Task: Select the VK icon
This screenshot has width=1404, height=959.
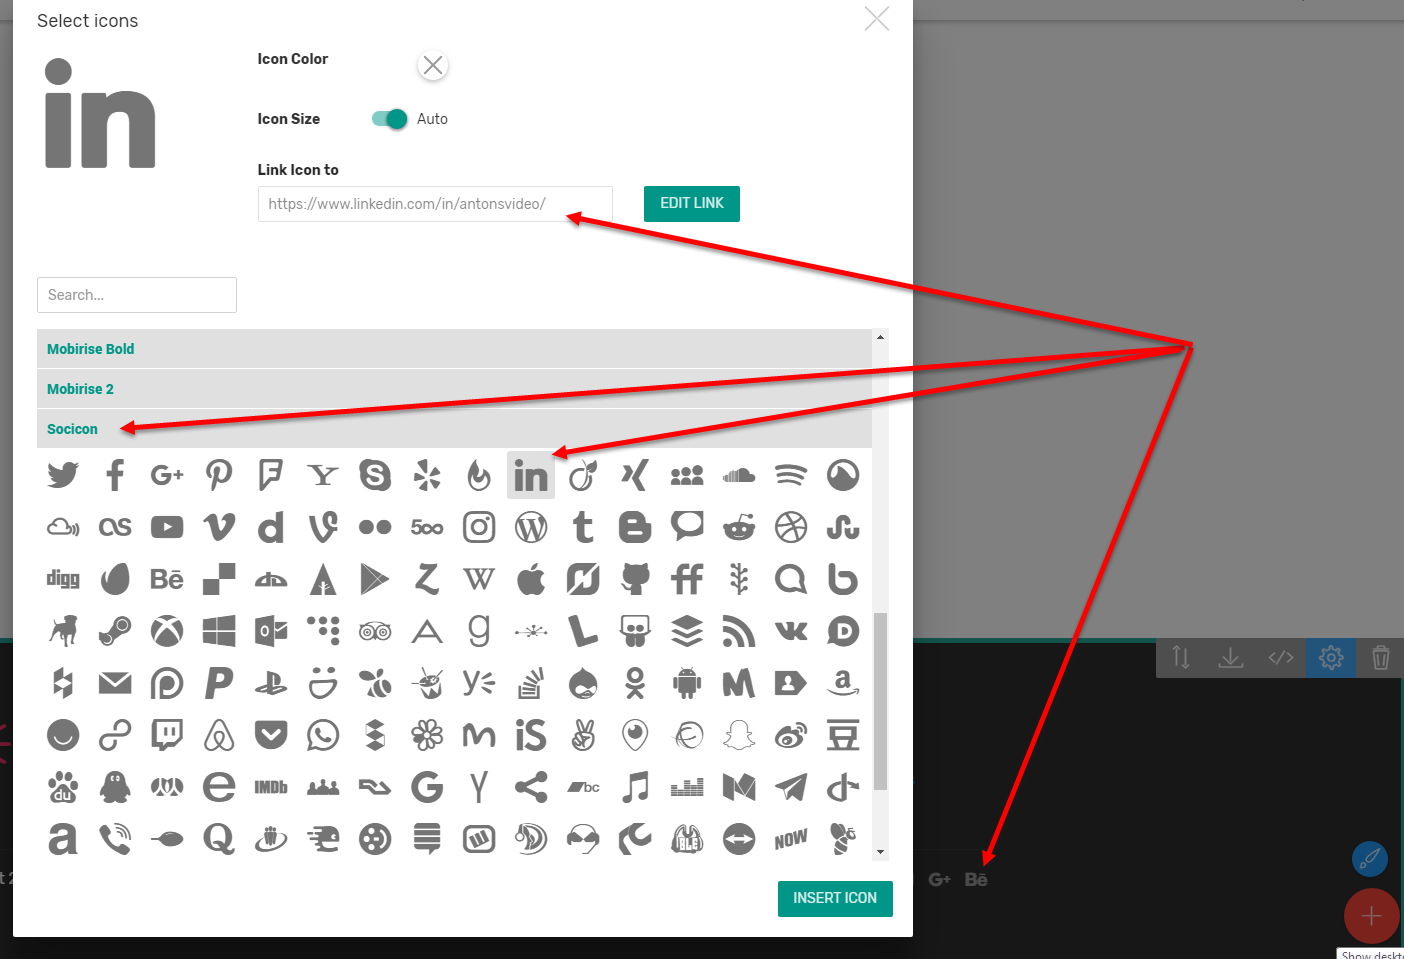Action: 791,631
